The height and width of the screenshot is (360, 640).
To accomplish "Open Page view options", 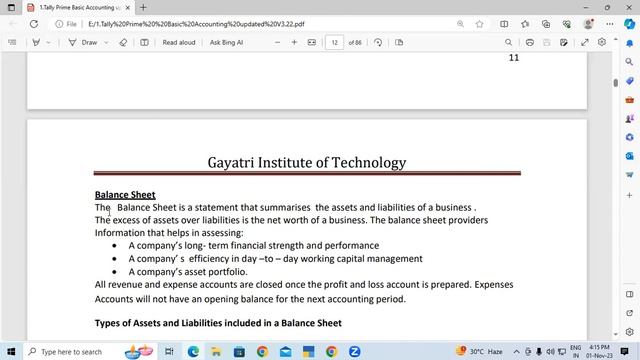I will (399, 42).
